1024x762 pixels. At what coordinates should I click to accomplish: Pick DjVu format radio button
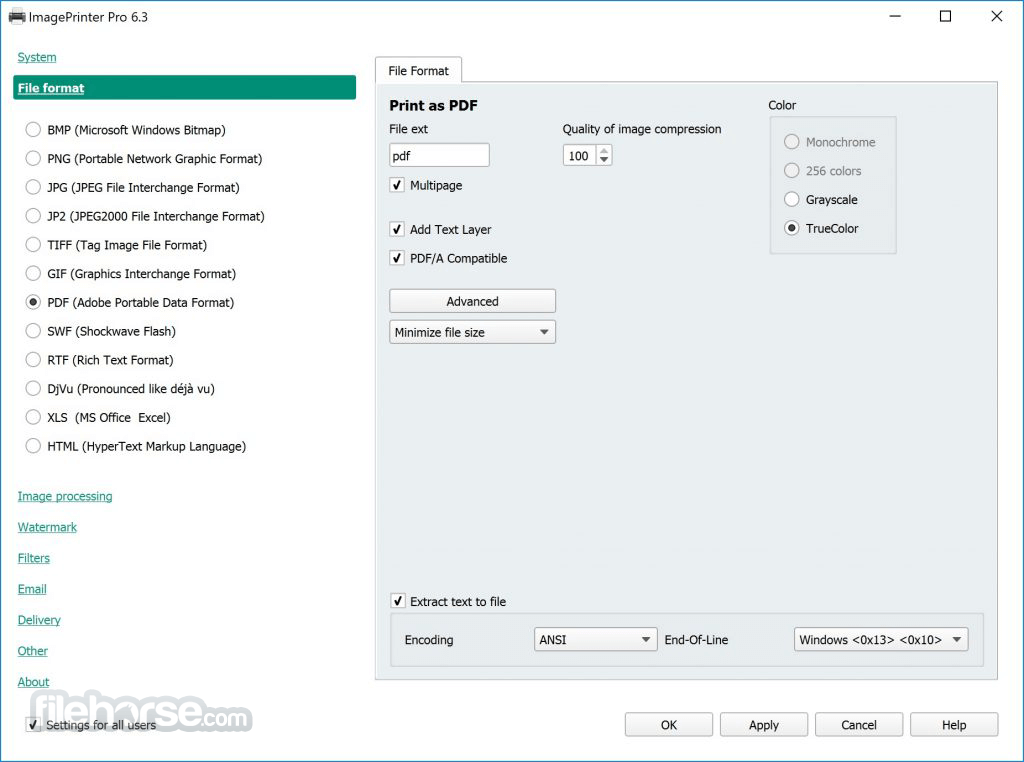(x=33, y=389)
